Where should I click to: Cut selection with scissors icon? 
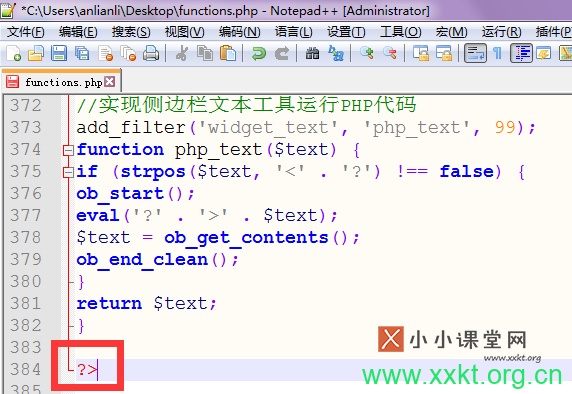click(182, 53)
